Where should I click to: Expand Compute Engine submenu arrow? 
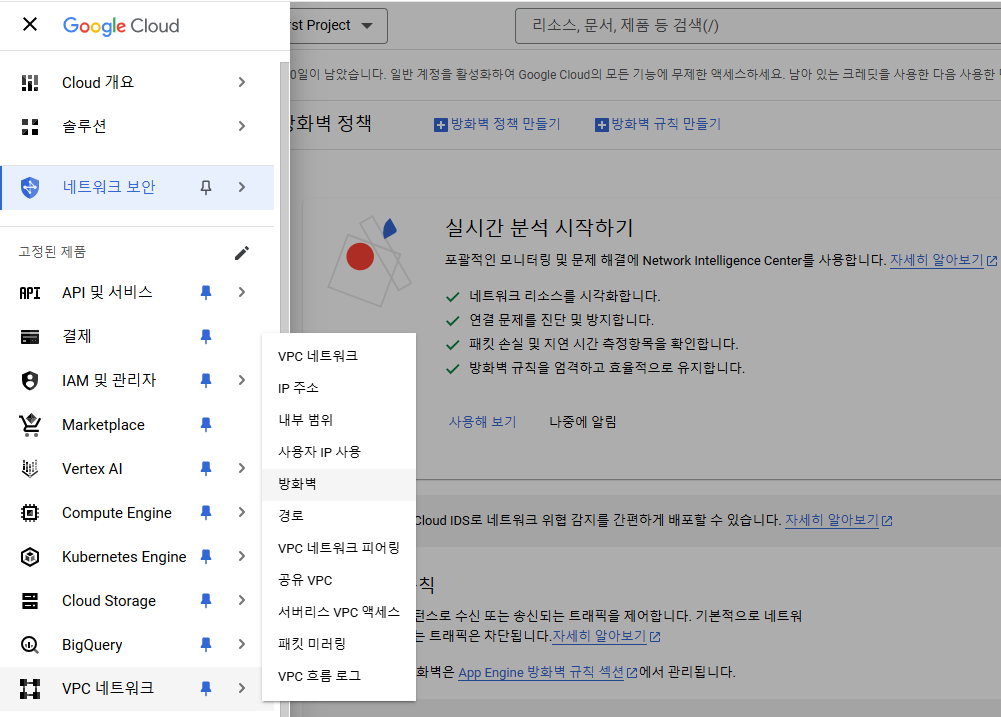point(242,513)
